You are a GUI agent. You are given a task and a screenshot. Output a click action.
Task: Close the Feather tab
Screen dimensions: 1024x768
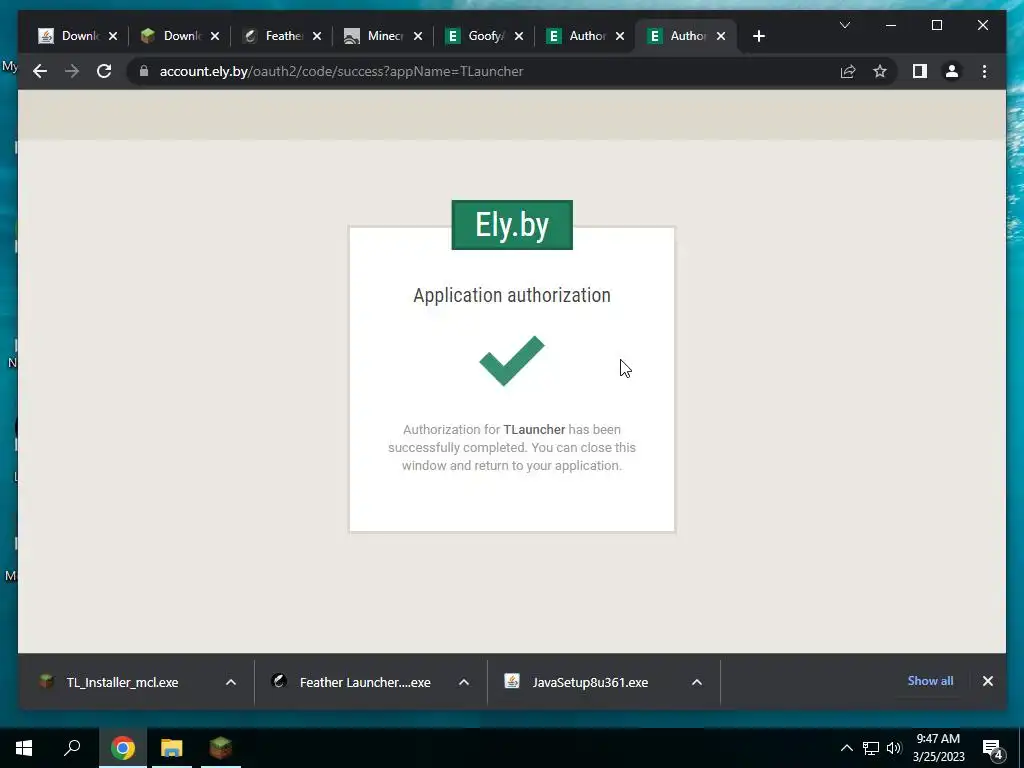[317, 36]
